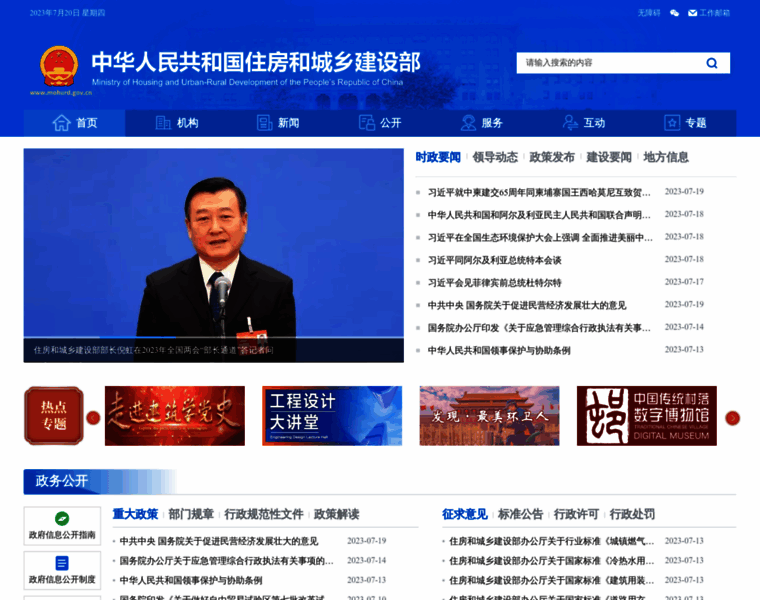Switch to the 部门规章 tab
The width and height of the screenshot is (760, 600).
(191, 514)
